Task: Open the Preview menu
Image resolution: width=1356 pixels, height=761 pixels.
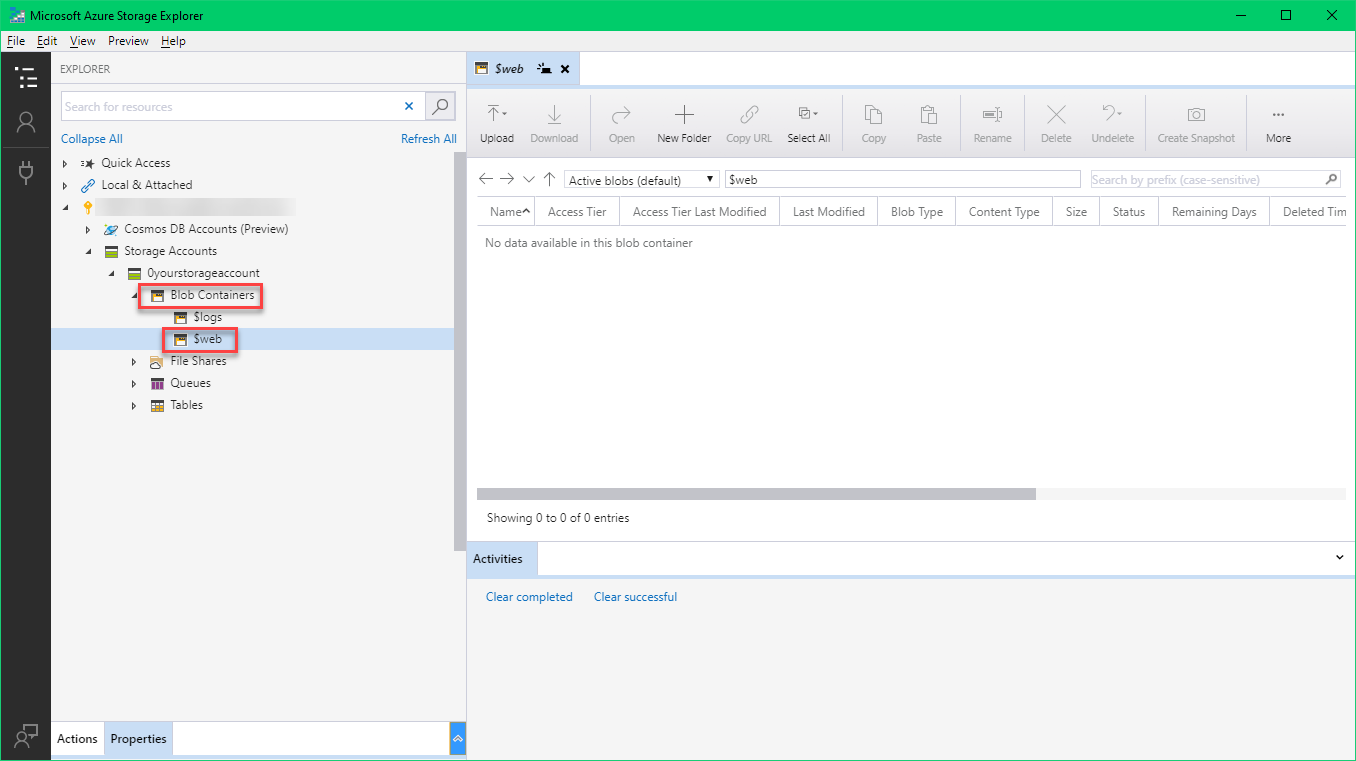Action: tap(128, 41)
